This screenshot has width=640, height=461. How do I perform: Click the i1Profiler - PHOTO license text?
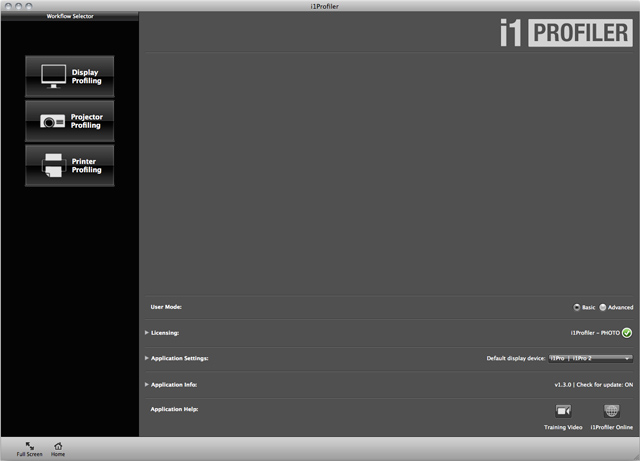595,333
